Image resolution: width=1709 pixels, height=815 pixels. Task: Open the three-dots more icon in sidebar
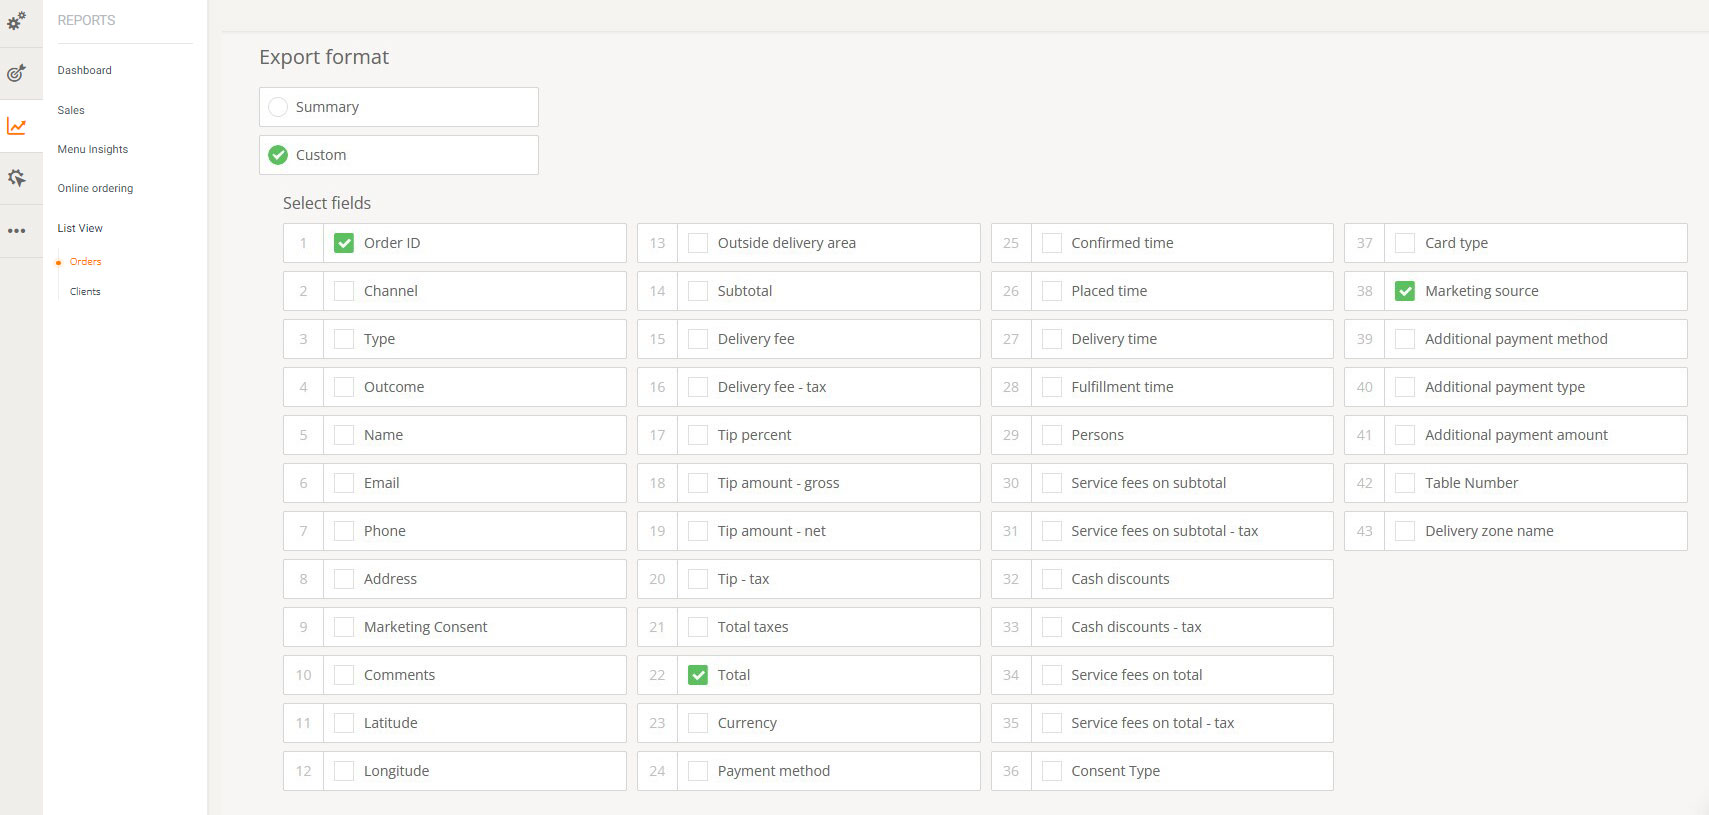pos(17,230)
